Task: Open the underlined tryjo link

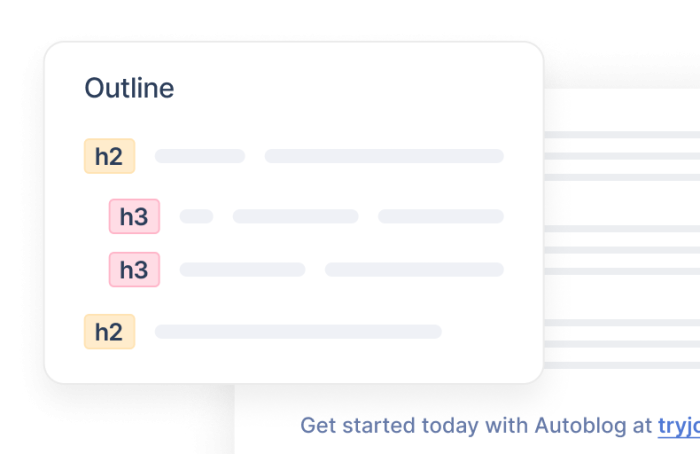Action: point(678,426)
